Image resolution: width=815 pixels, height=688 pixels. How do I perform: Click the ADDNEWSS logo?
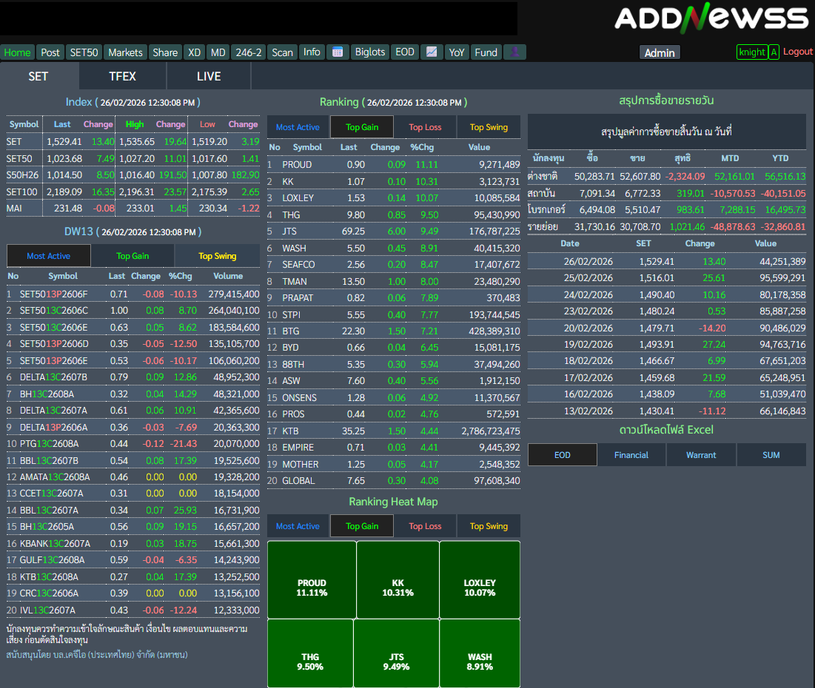tap(710, 18)
